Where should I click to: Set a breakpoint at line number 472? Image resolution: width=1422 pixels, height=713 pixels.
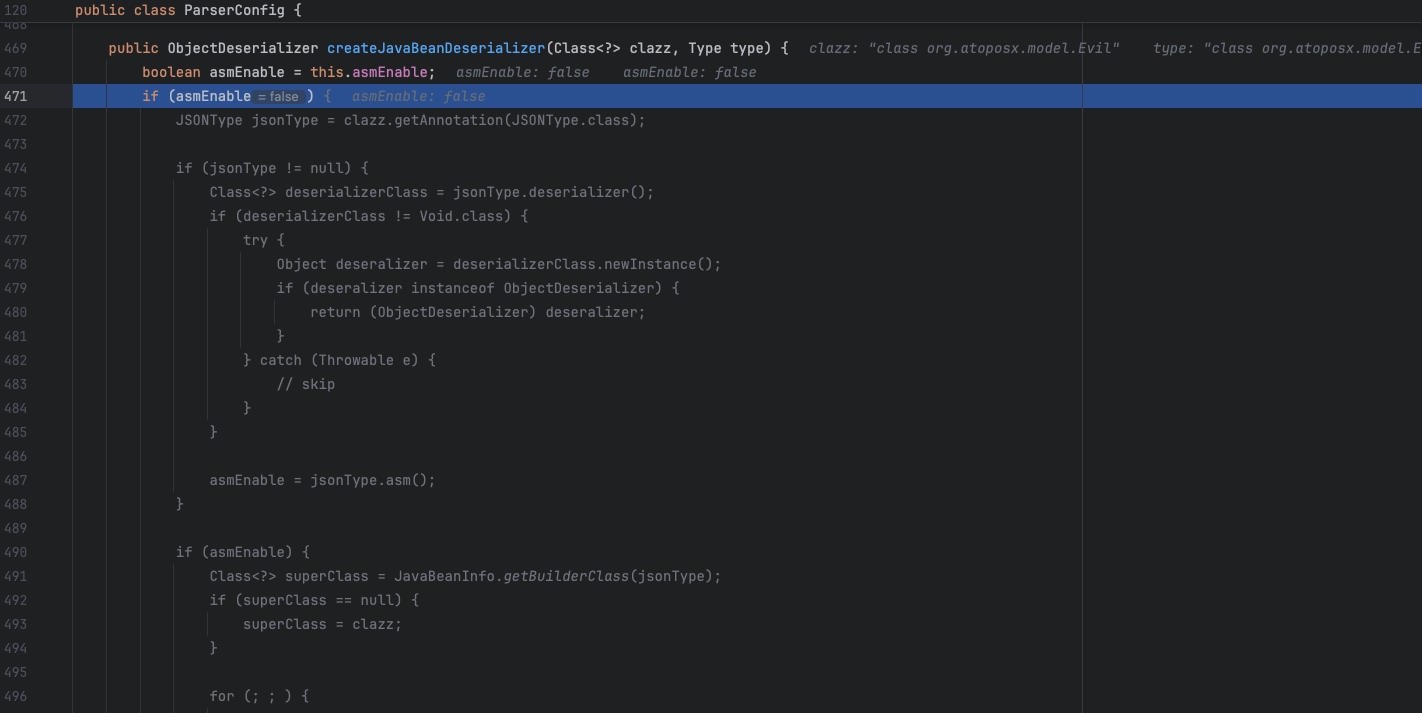point(15,120)
